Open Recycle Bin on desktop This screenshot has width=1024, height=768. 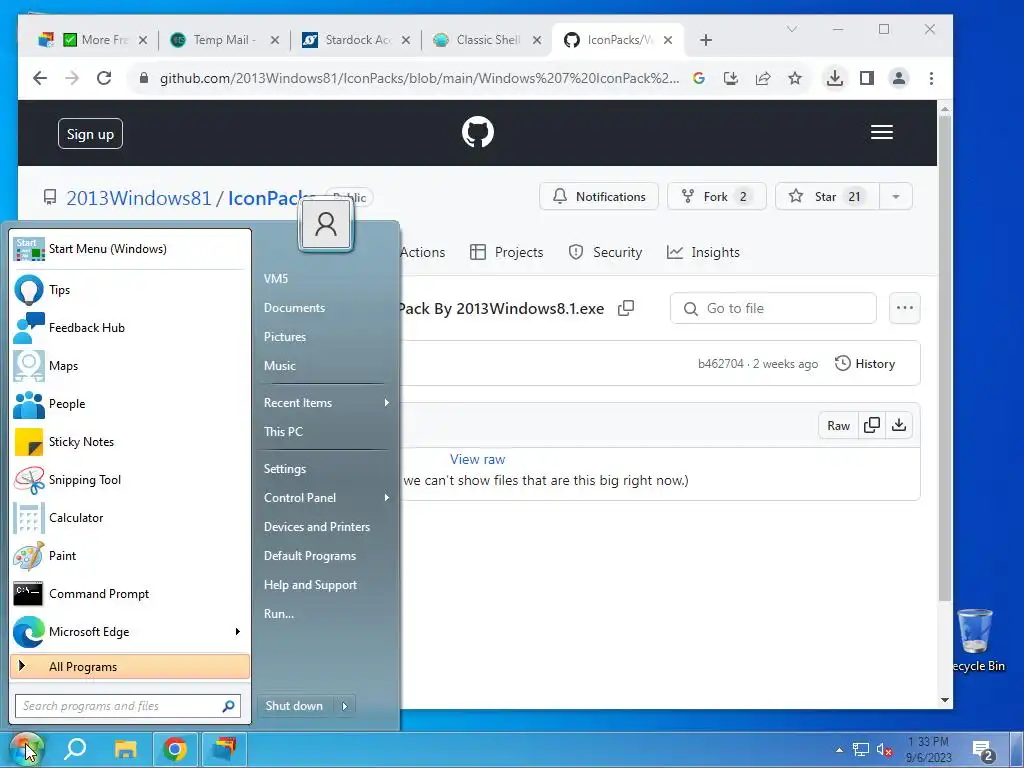point(976,640)
